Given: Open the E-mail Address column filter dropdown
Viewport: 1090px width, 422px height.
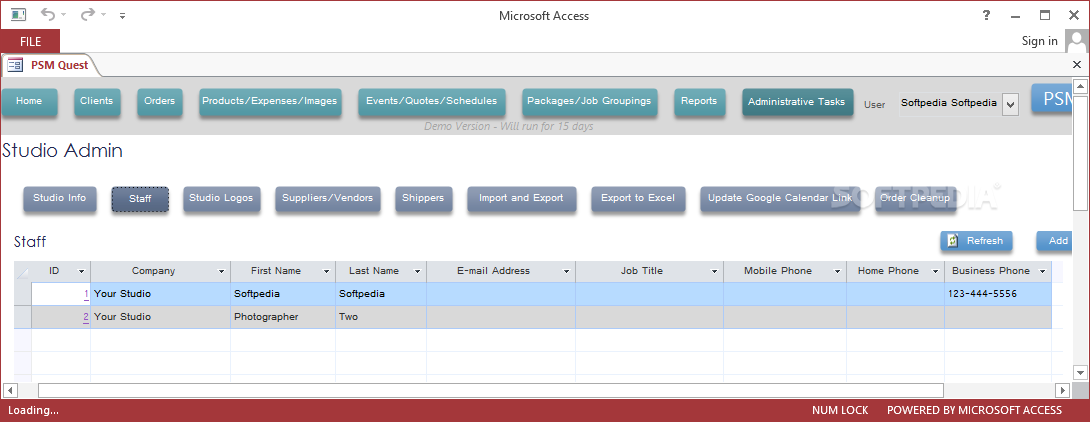Looking at the screenshot, I should 567,271.
